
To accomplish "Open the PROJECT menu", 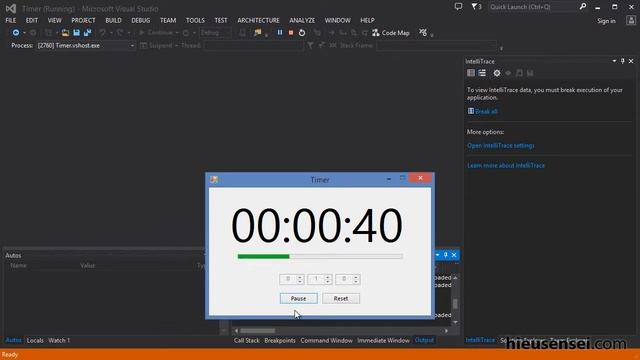I will click(x=83, y=20).
